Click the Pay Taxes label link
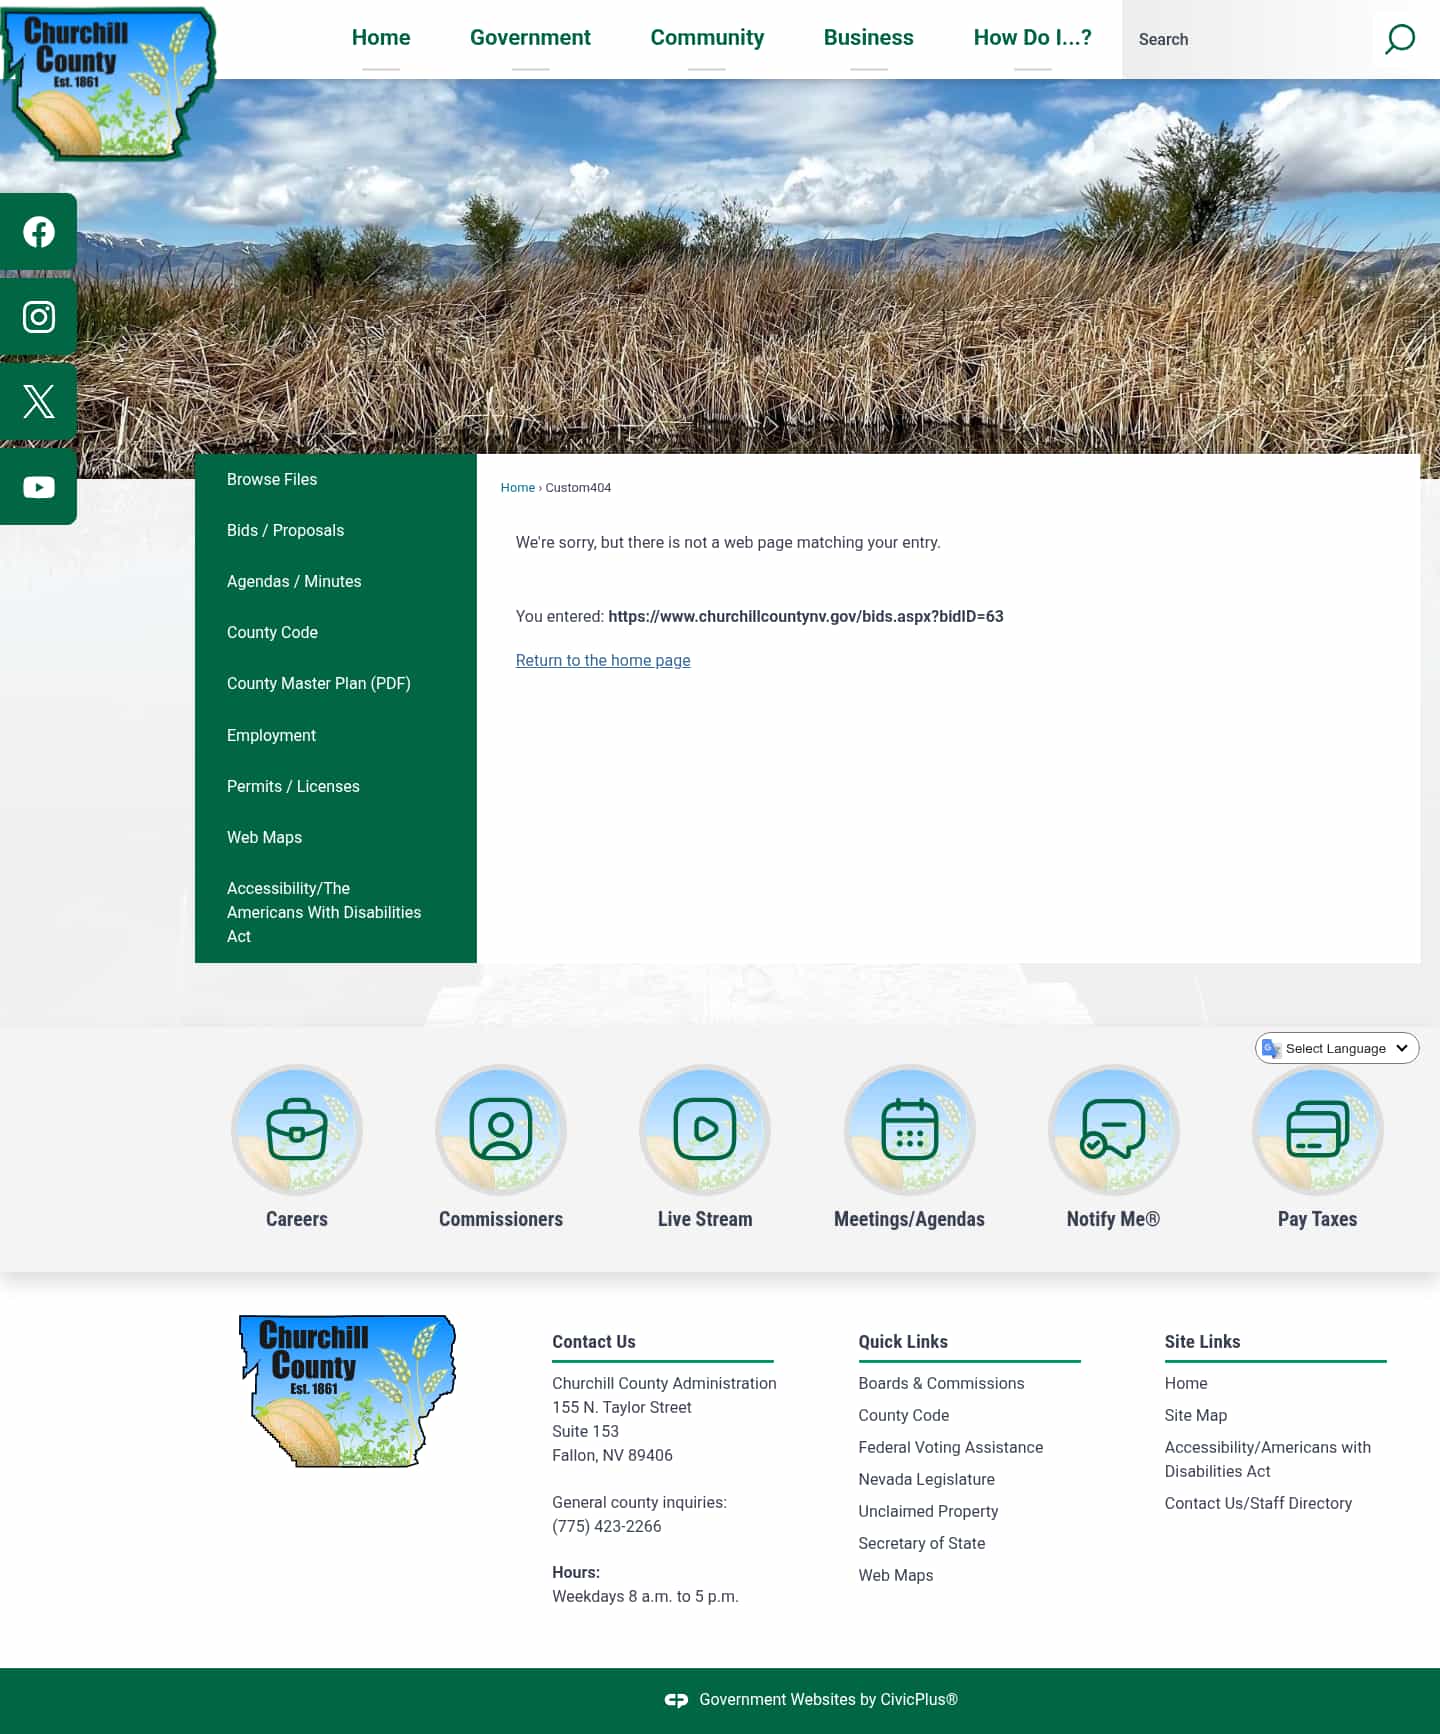1440x1734 pixels. (1318, 1219)
